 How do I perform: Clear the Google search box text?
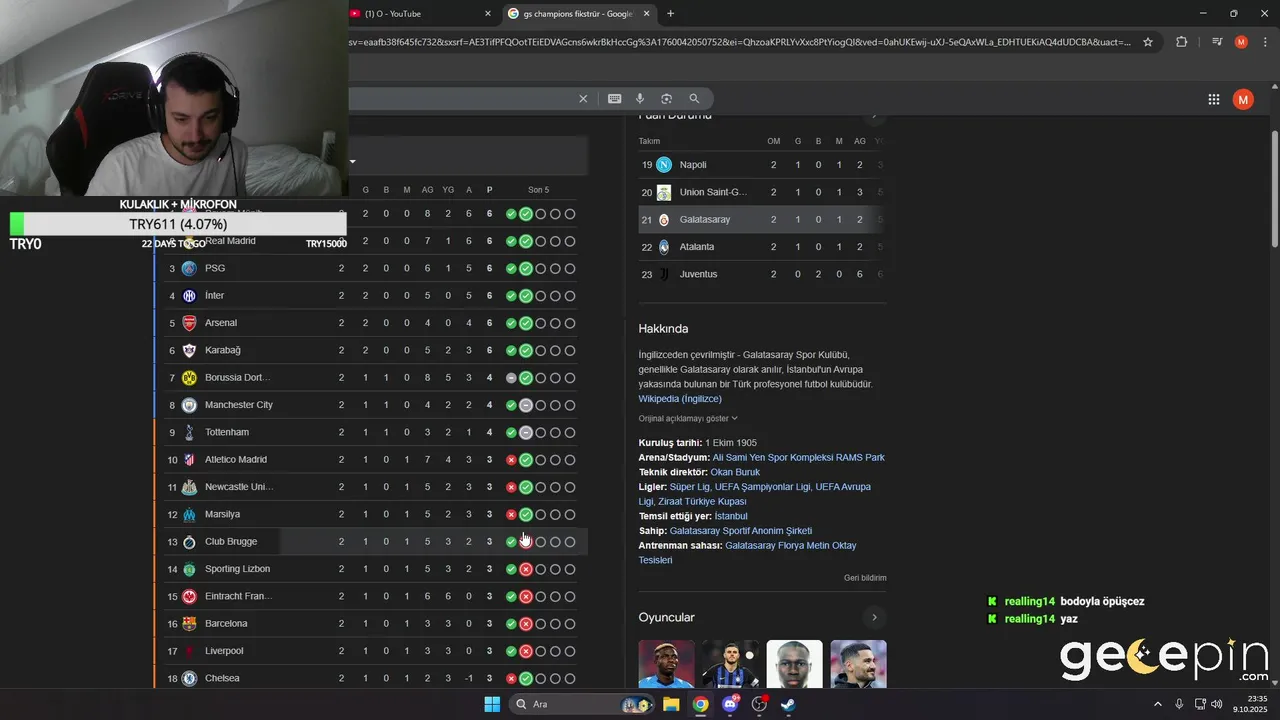click(583, 99)
